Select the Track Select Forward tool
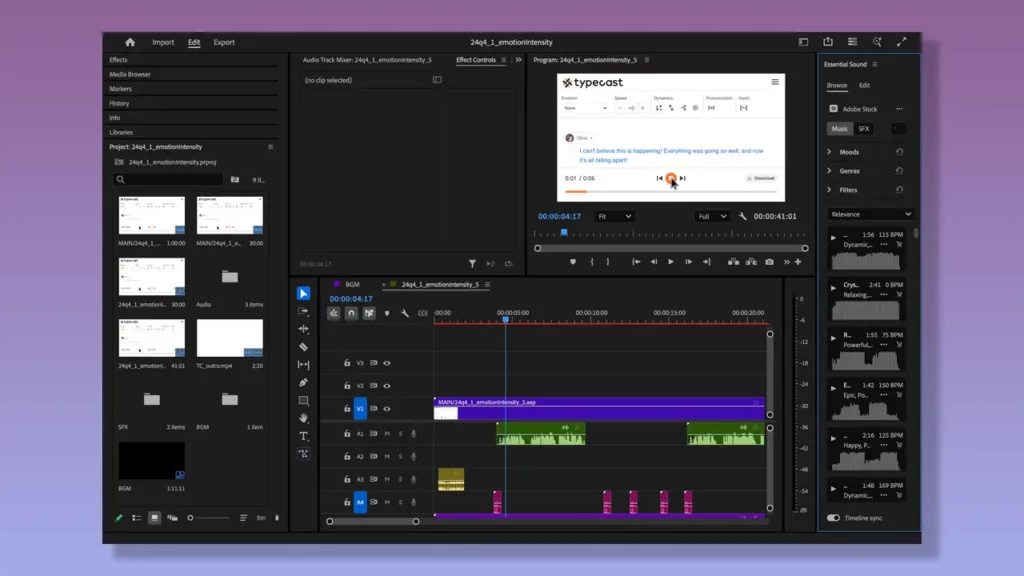Image resolution: width=1024 pixels, height=576 pixels. tap(303, 312)
